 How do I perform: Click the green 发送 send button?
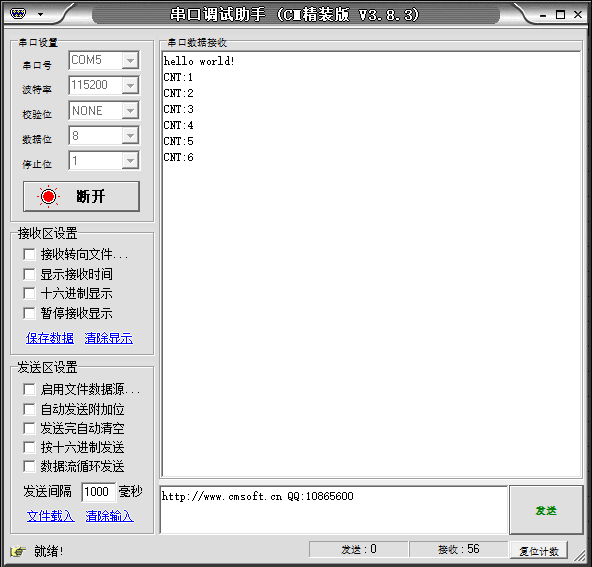click(x=546, y=510)
